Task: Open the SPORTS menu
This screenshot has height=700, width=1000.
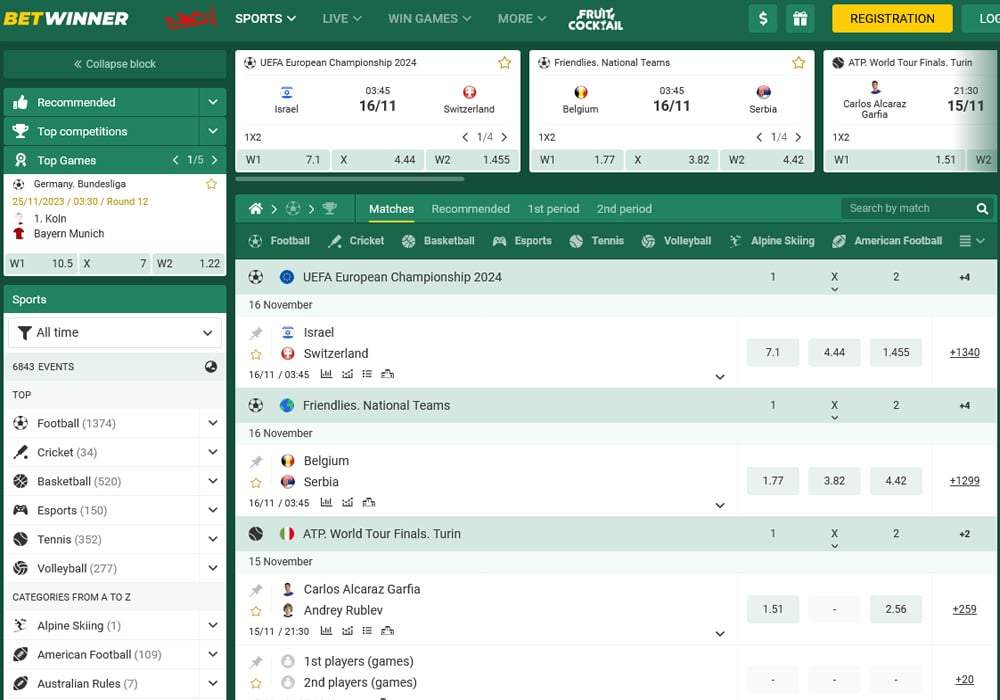Action: pos(265,18)
